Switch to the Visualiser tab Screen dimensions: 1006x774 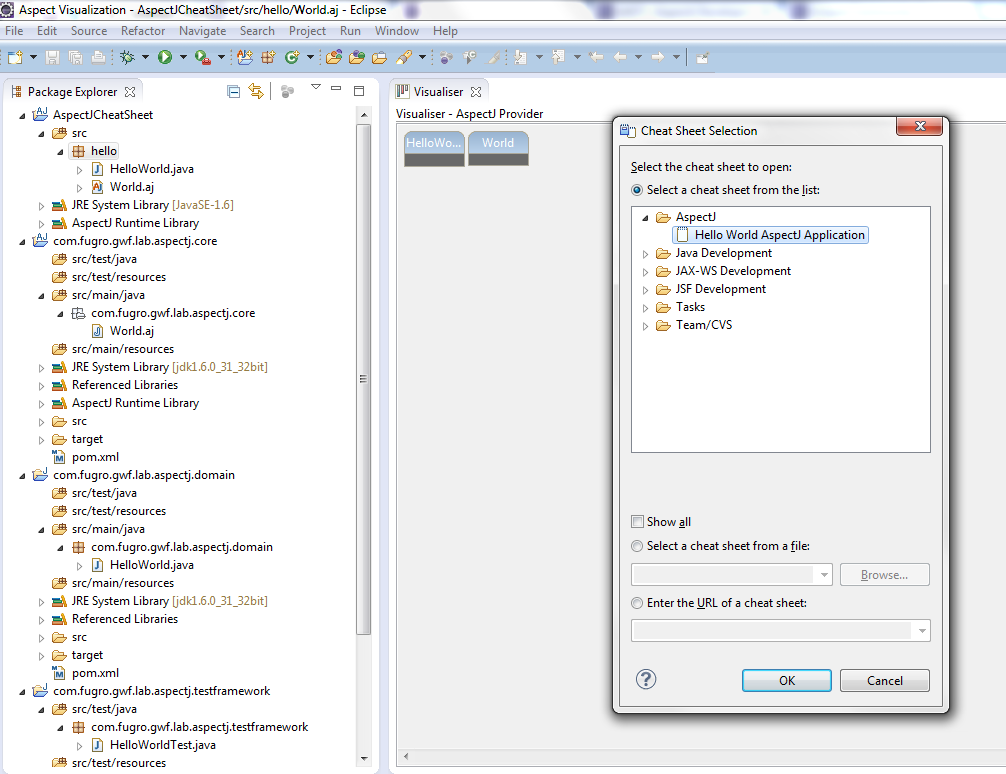438,92
